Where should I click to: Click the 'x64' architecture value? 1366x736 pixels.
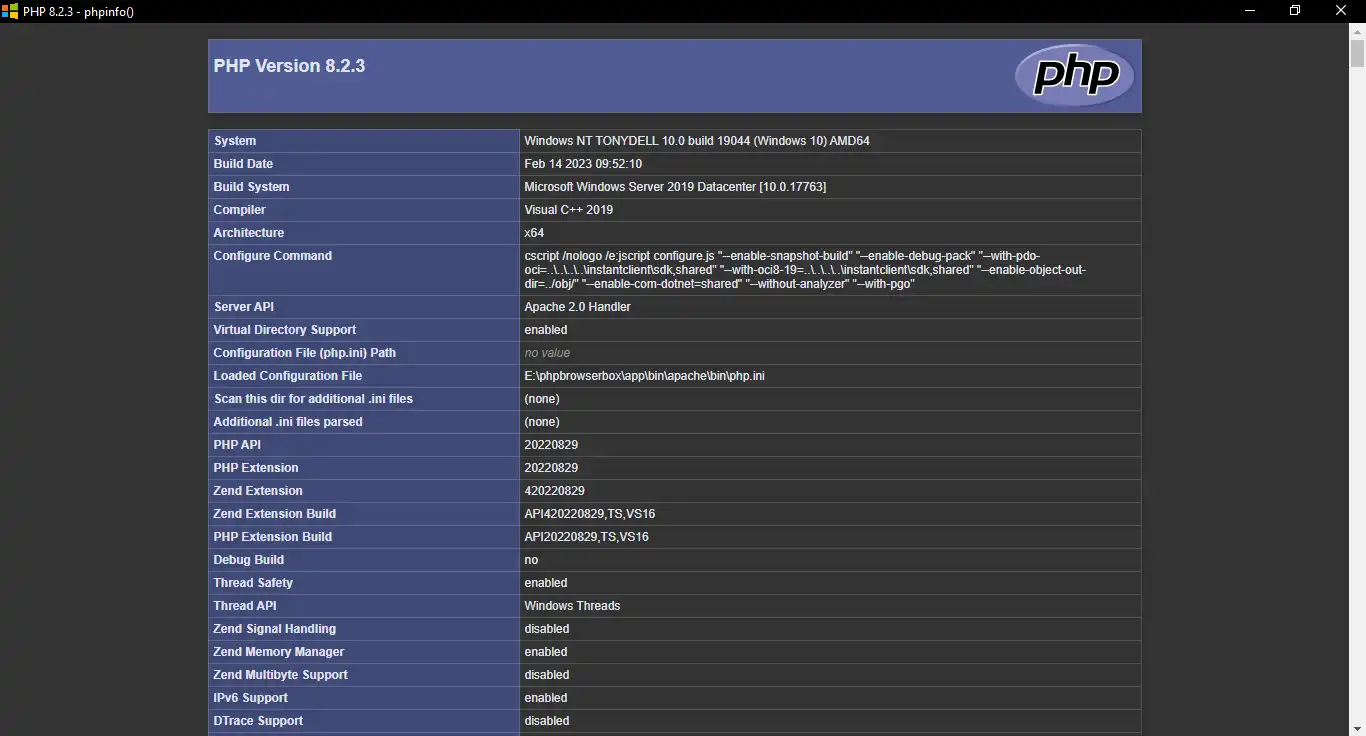coord(534,233)
